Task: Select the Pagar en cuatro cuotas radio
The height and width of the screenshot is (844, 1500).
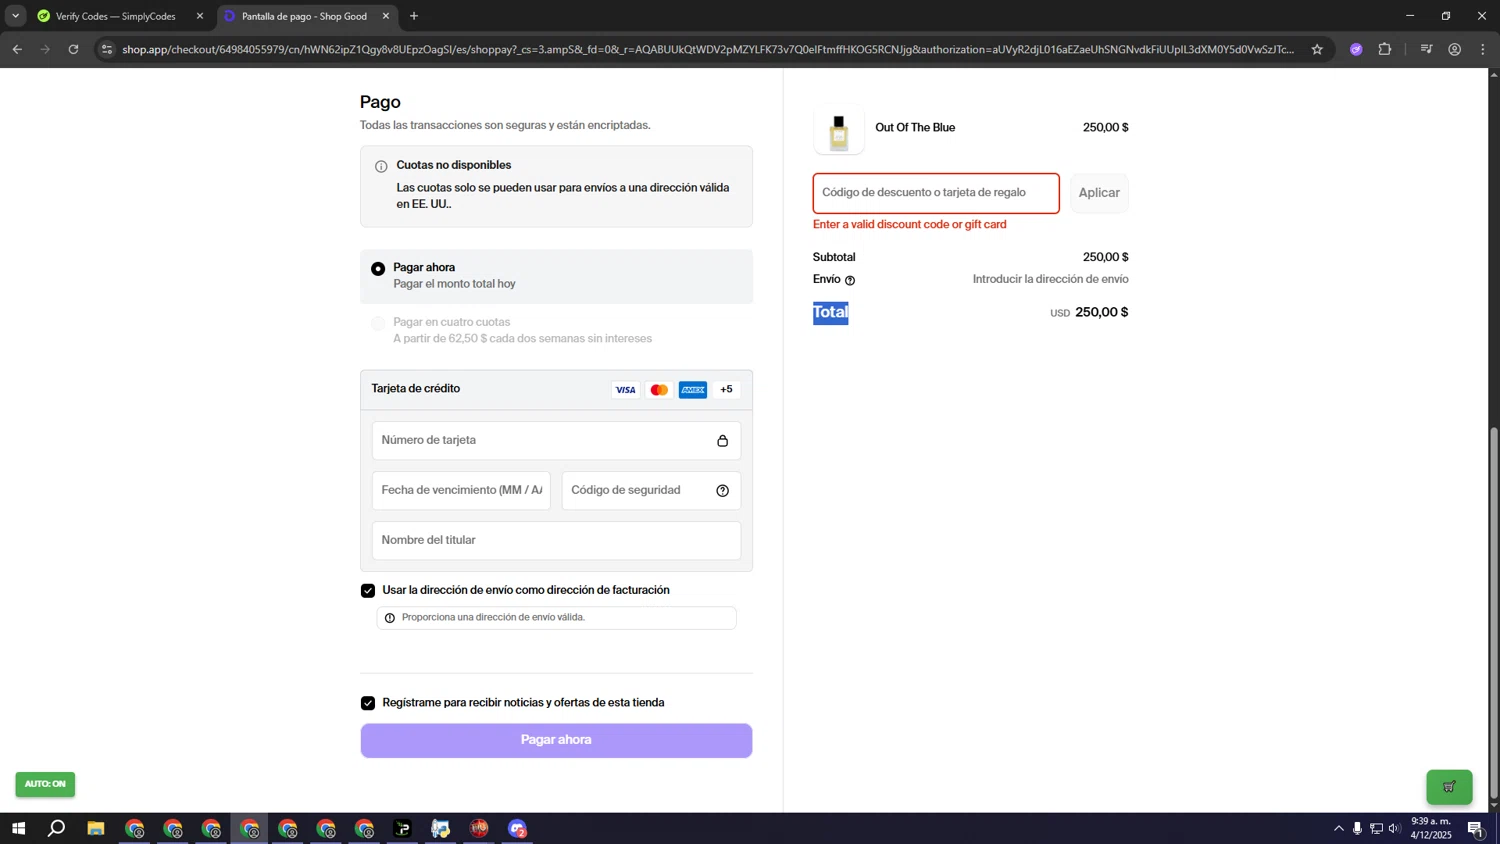Action: point(378,323)
